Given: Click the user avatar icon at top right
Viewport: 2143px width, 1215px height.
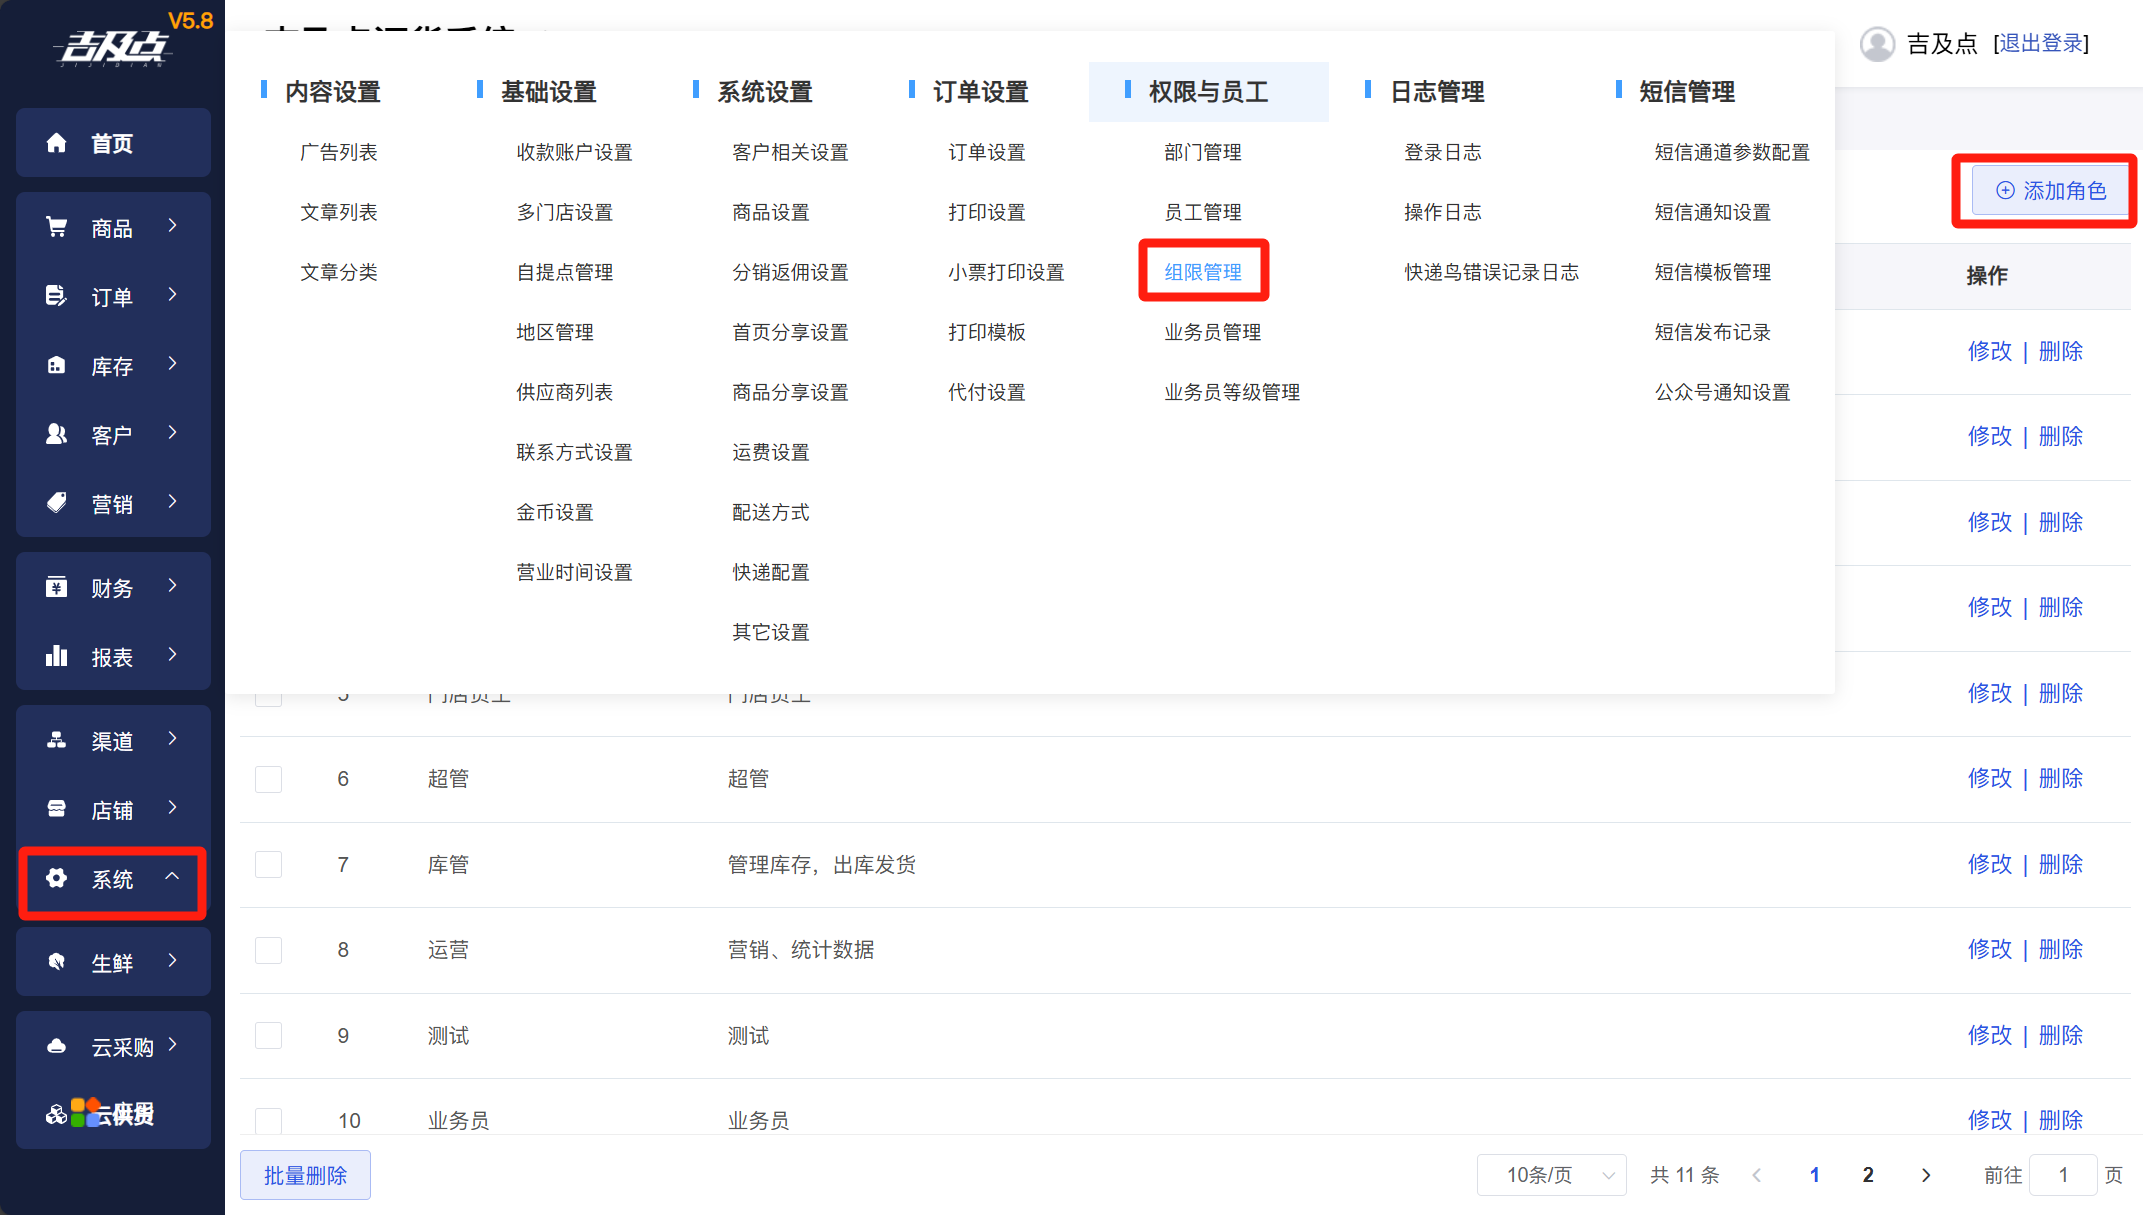Looking at the screenshot, I should coord(1877,44).
